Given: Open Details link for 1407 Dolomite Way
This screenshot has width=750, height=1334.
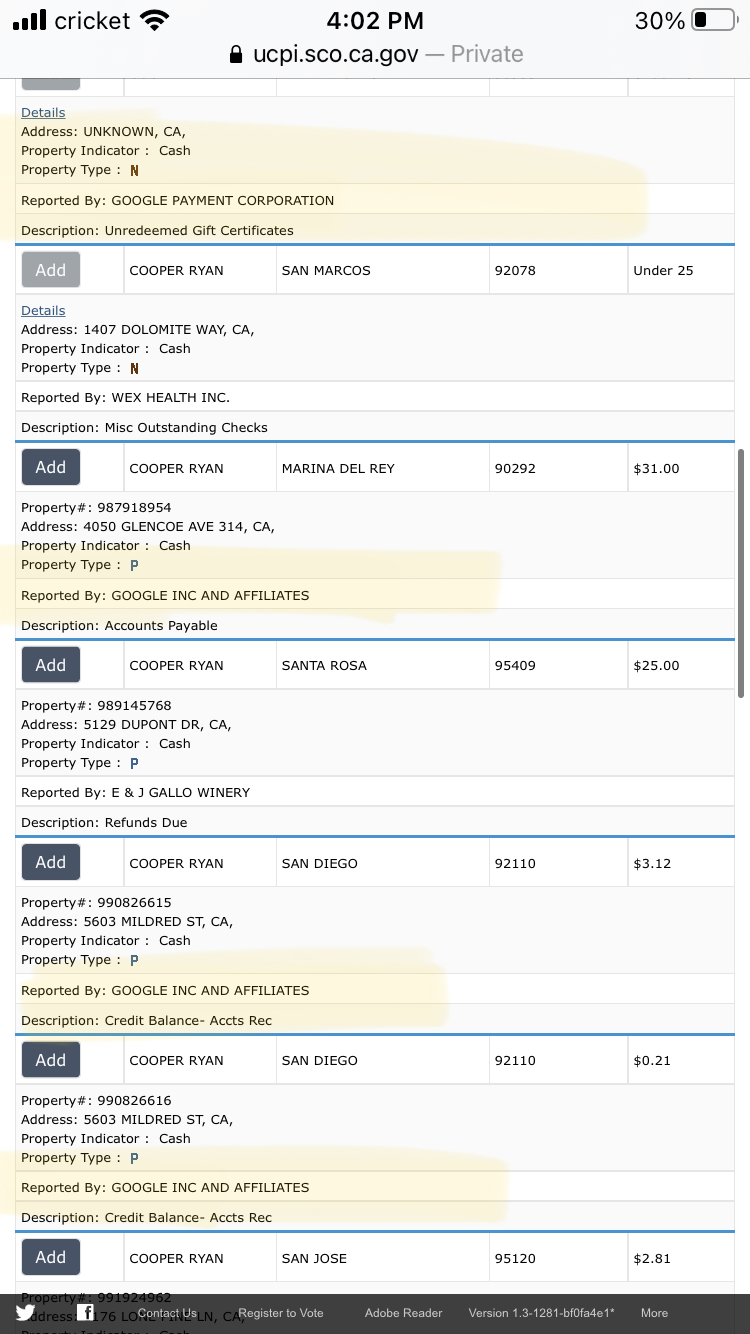Looking at the screenshot, I should click(x=43, y=311).
